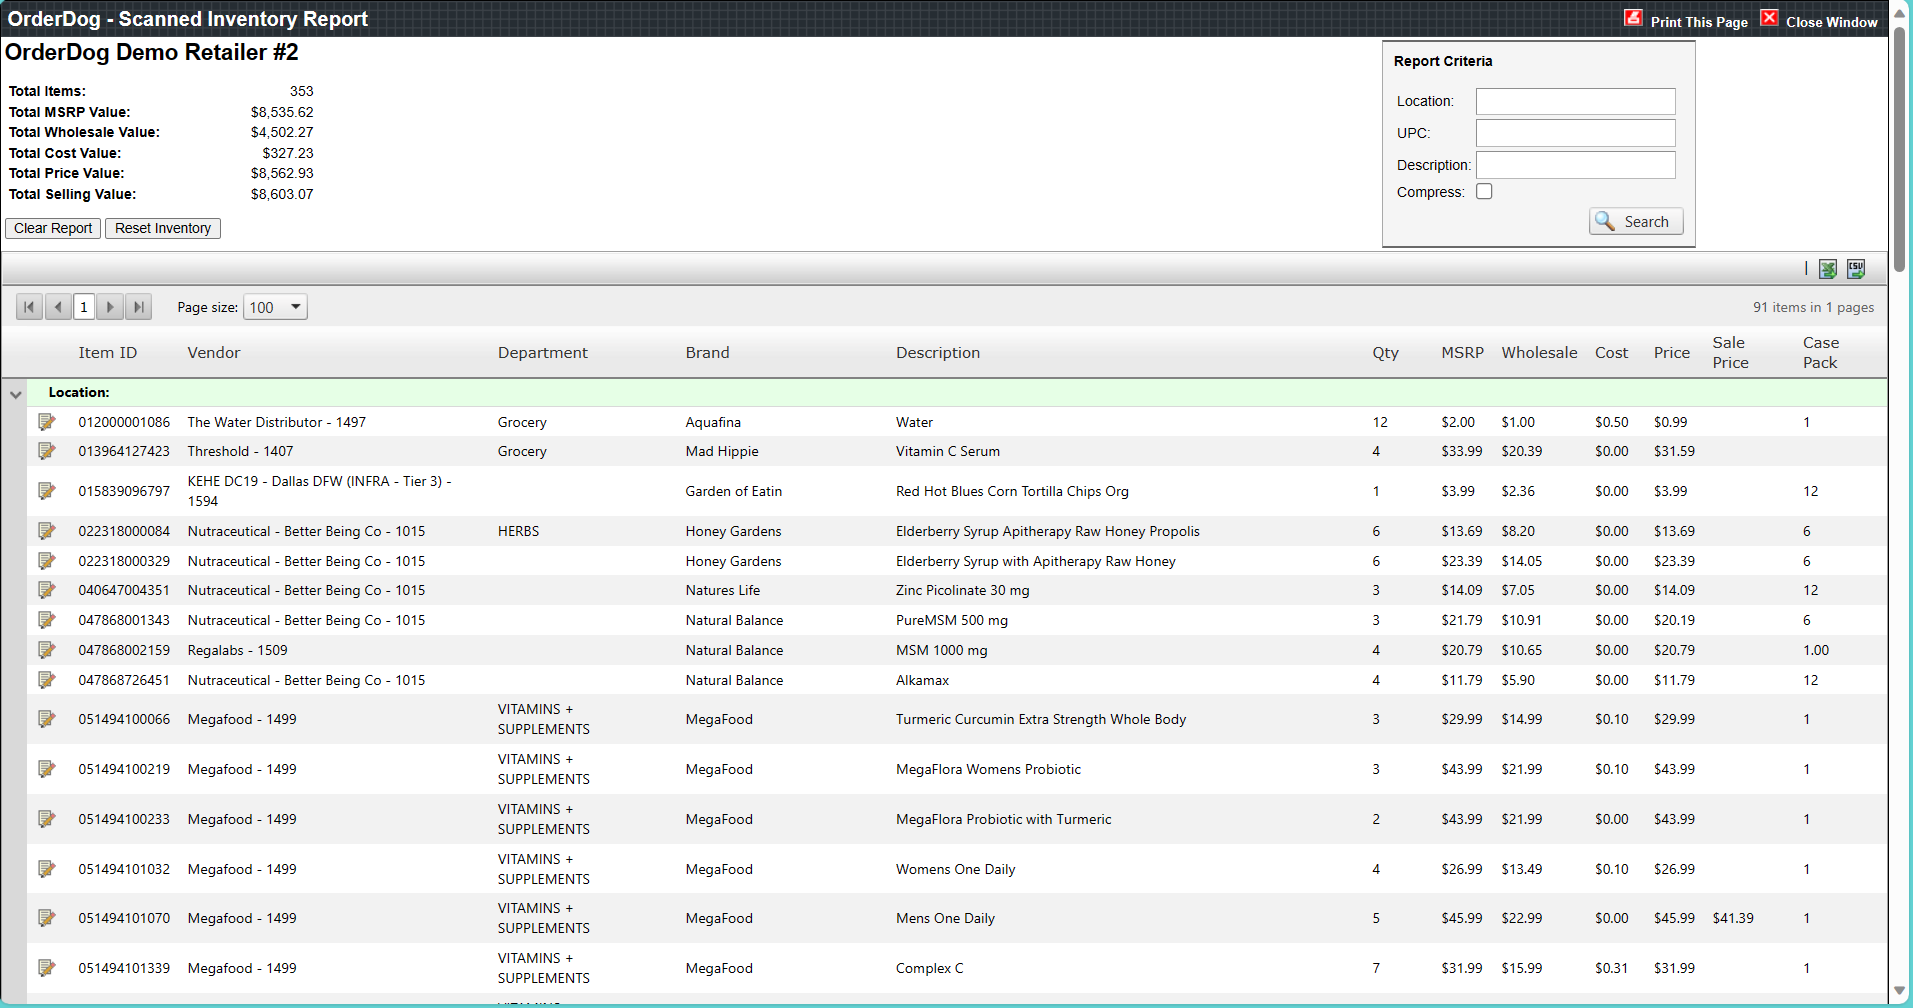Screen dimensions: 1913x1008
Task: Edit row for MegaFlora Probiotic with Turmeric
Action: [47, 819]
